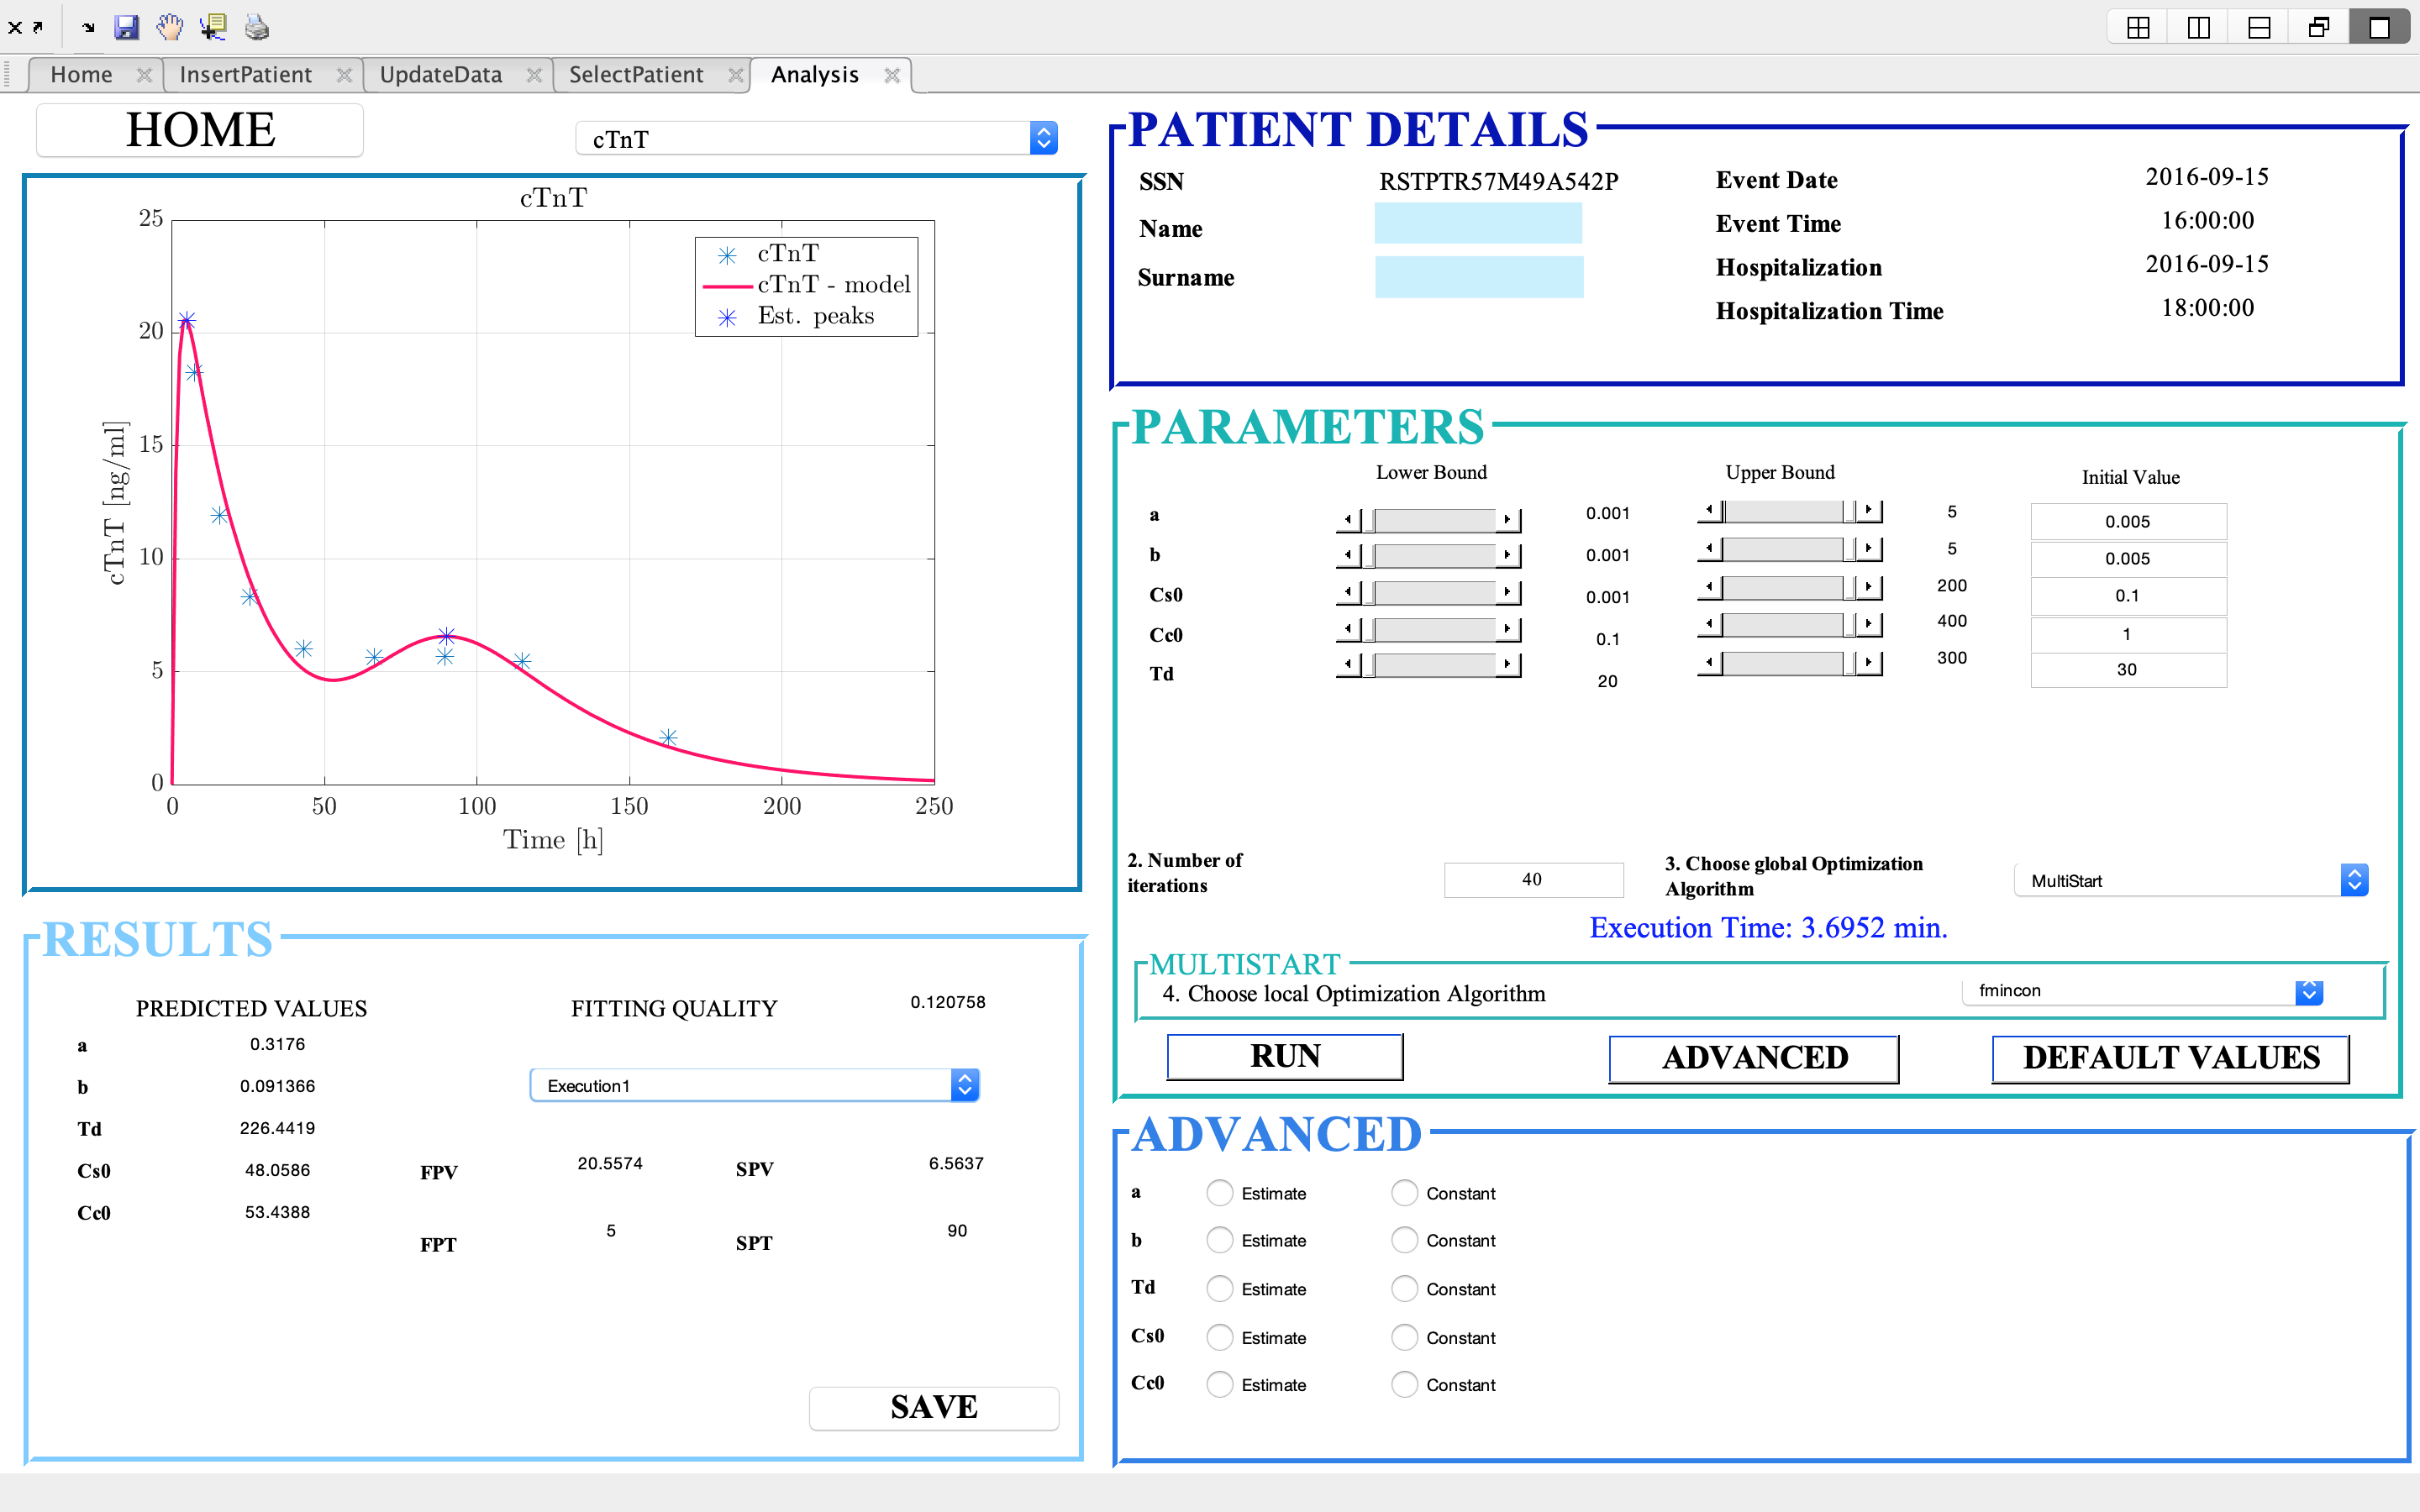Switch to the Home tab
Image resolution: width=2420 pixels, height=1512 pixels.
click(81, 75)
